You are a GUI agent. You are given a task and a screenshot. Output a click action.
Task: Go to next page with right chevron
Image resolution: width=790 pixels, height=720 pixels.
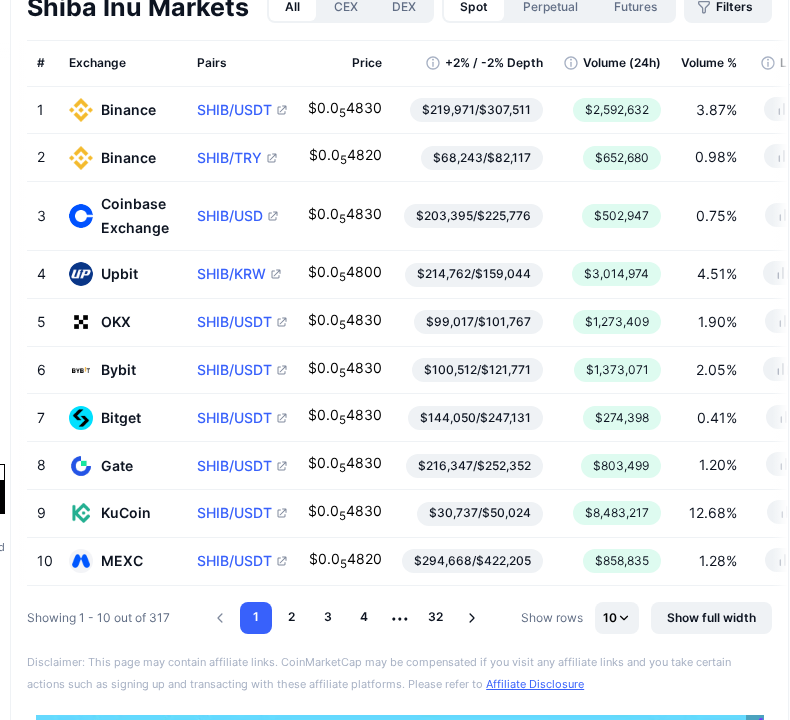point(472,618)
